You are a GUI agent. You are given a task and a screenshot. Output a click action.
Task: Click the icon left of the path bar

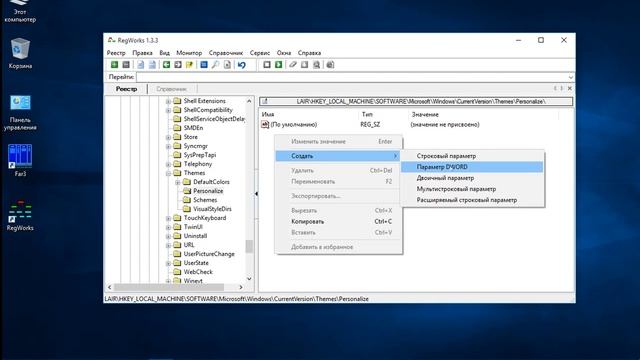point(264,101)
